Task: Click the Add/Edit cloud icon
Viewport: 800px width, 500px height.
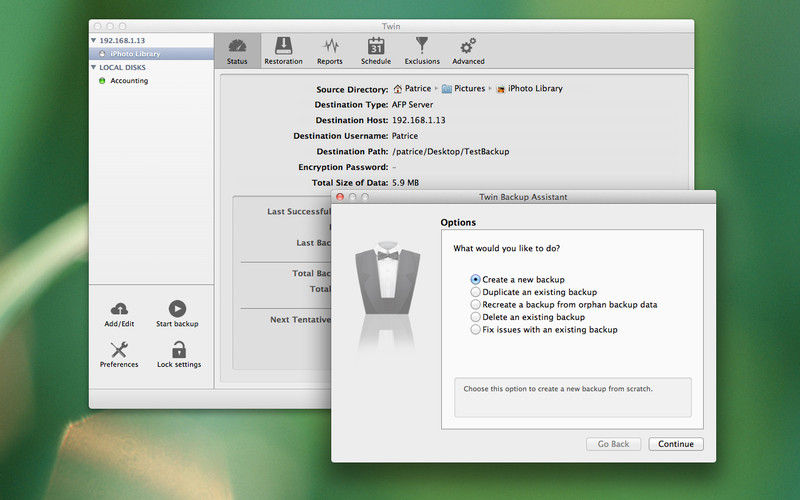Action: pos(119,309)
